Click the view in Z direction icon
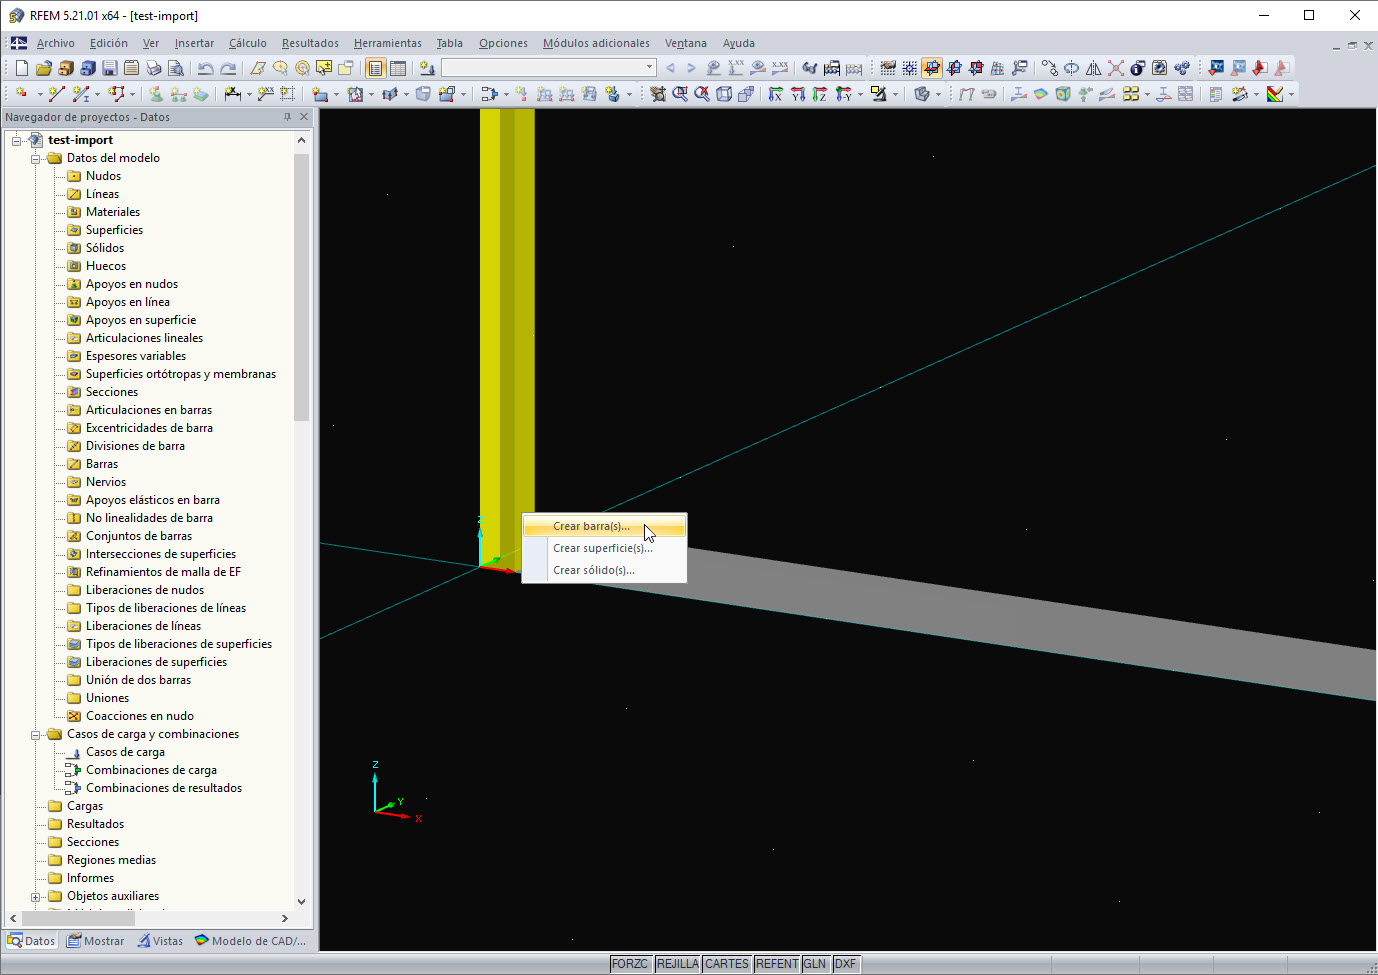The image size is (1378, 975). (x=819, y=94)
